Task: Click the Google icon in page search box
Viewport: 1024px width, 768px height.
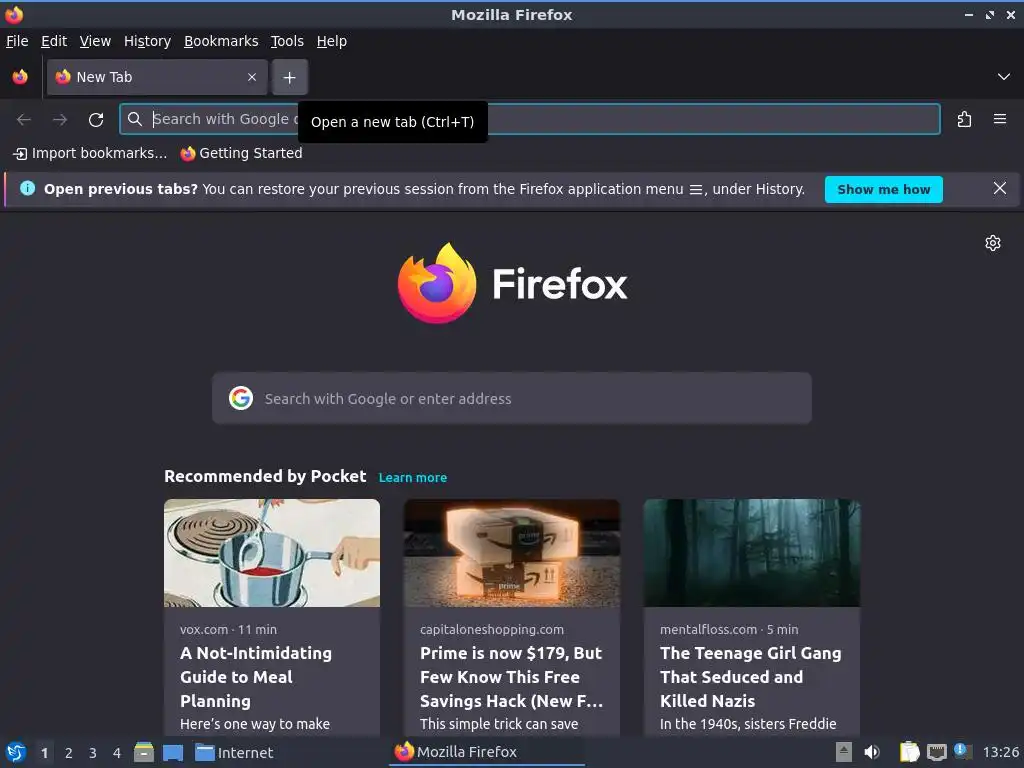Action: coord(241,398)
